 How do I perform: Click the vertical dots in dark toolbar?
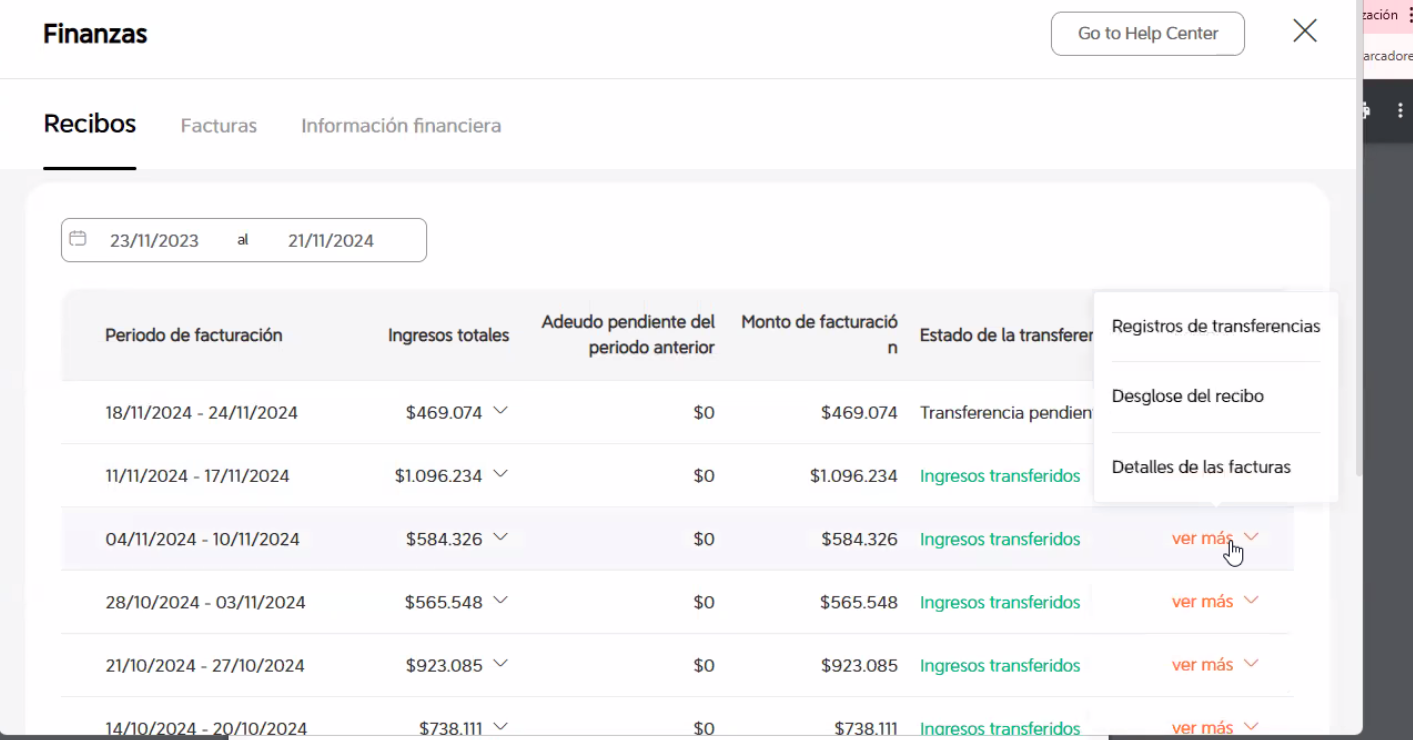point(1399,111)
